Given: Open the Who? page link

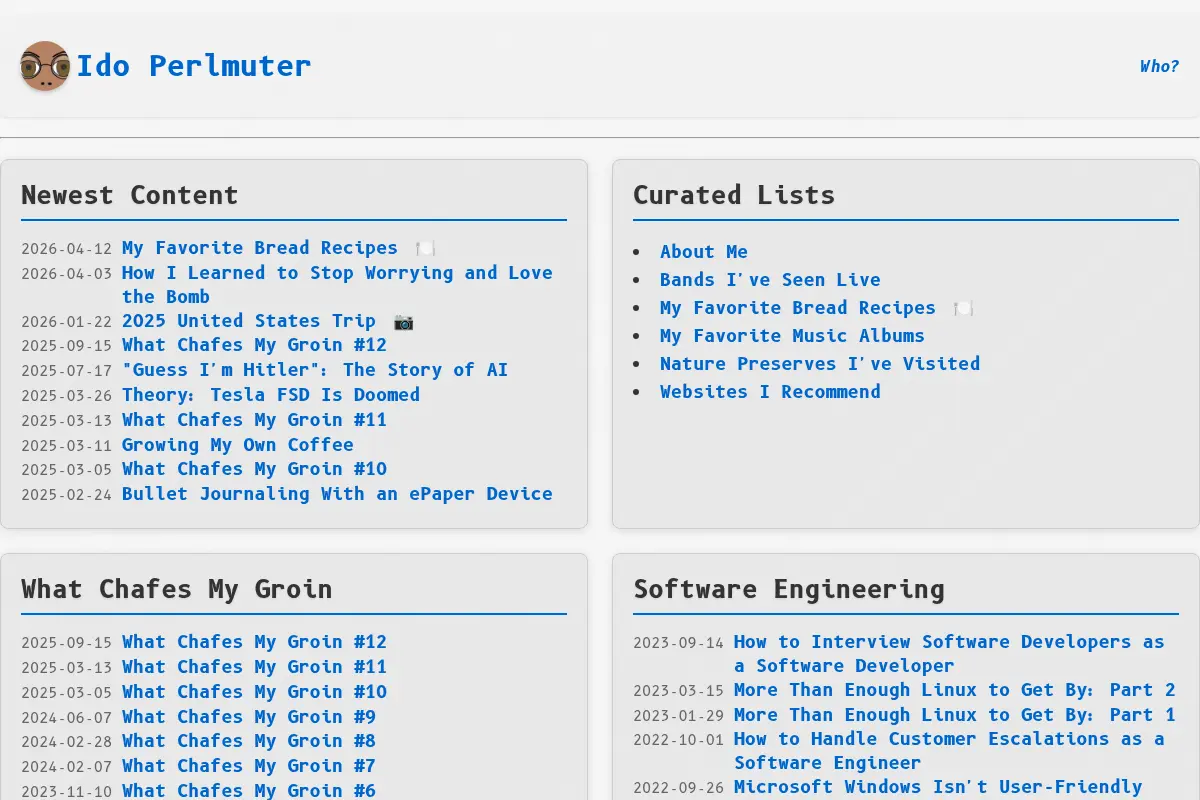Looking at the screenshot, I should click(1159, 66).
